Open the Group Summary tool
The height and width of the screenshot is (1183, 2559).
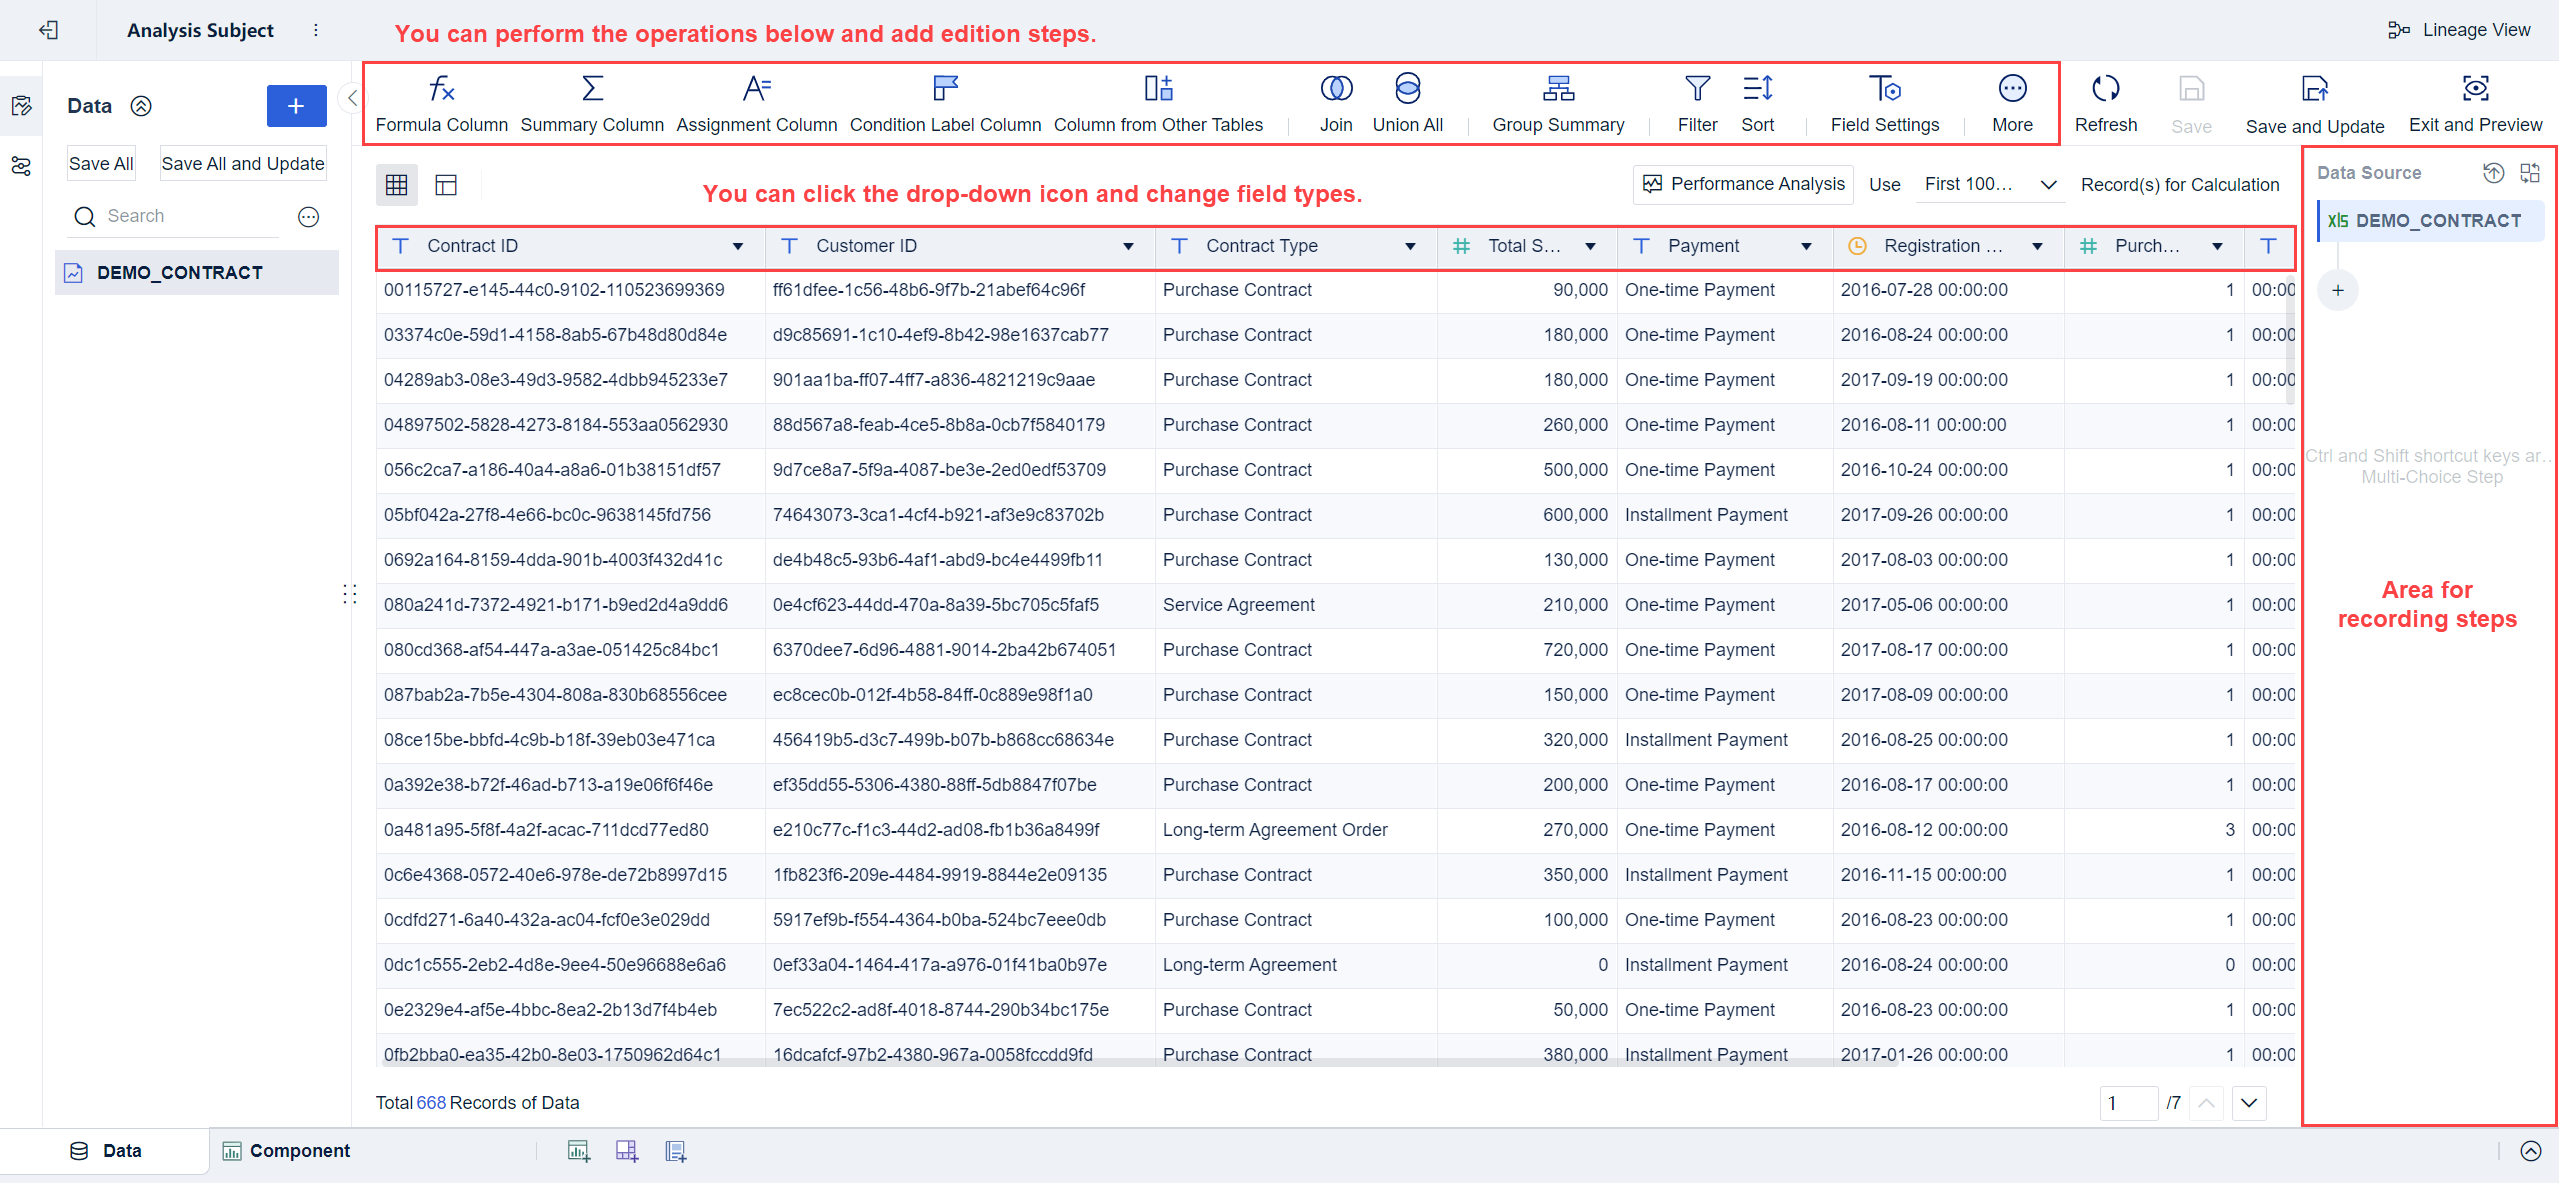click(1557, 102)
